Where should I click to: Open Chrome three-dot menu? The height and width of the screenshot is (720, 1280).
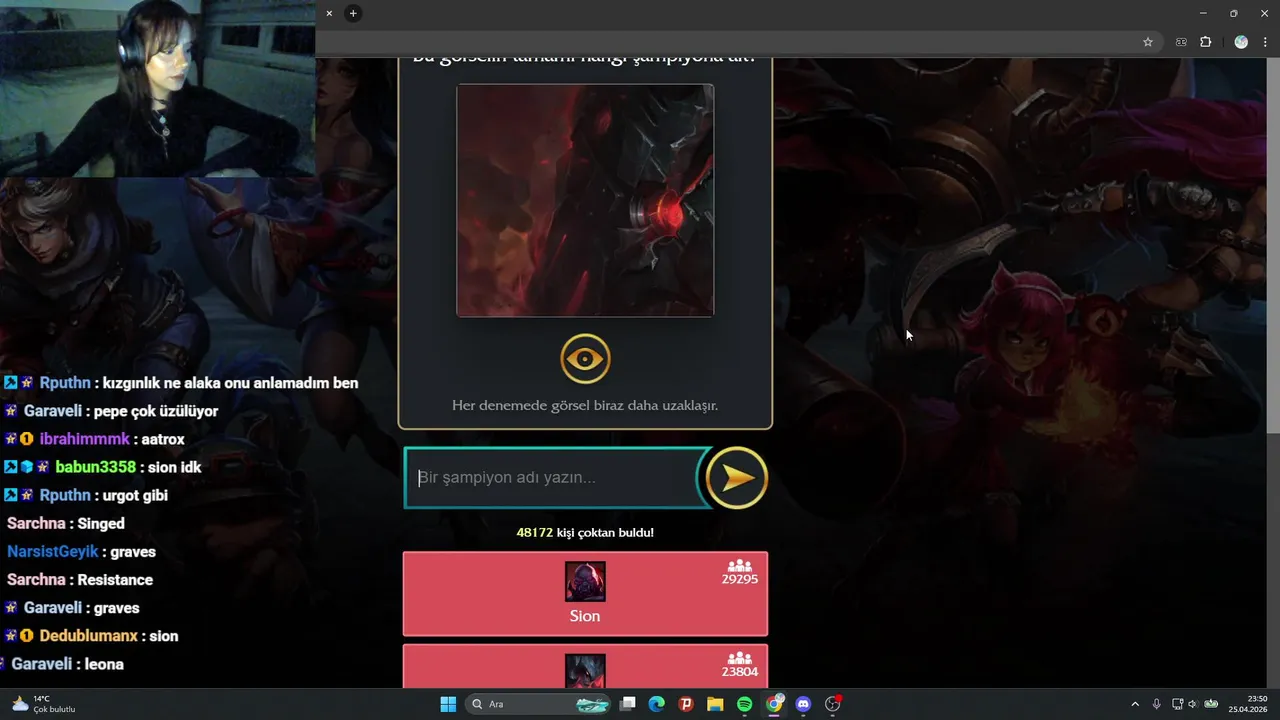1265,42
